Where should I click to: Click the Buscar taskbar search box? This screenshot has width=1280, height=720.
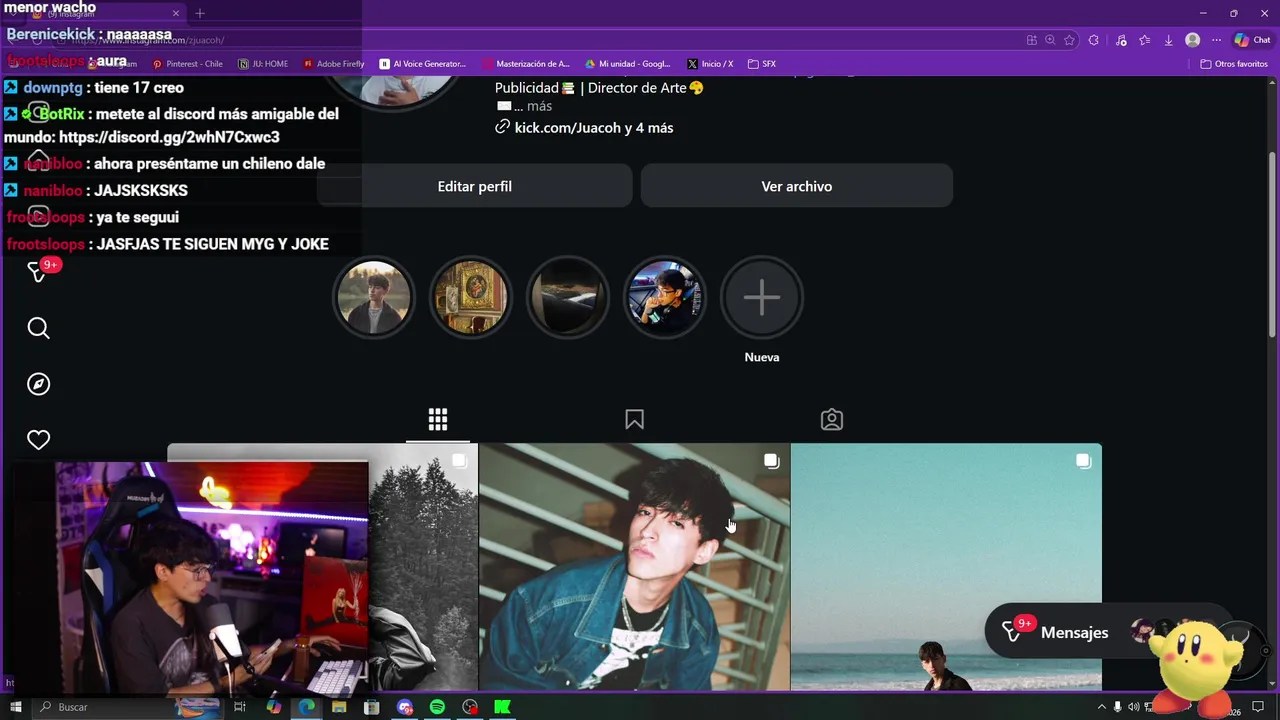[x=128, y=707]
